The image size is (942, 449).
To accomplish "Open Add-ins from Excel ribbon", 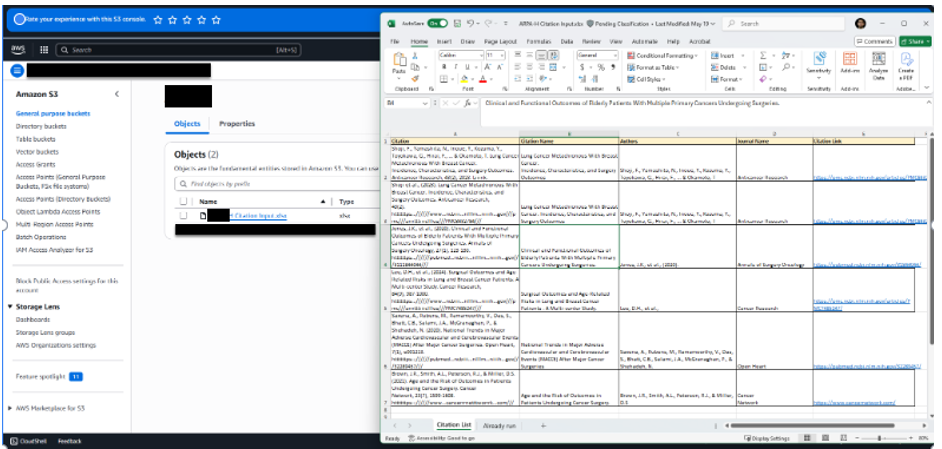I will click(x=849, y=63).
